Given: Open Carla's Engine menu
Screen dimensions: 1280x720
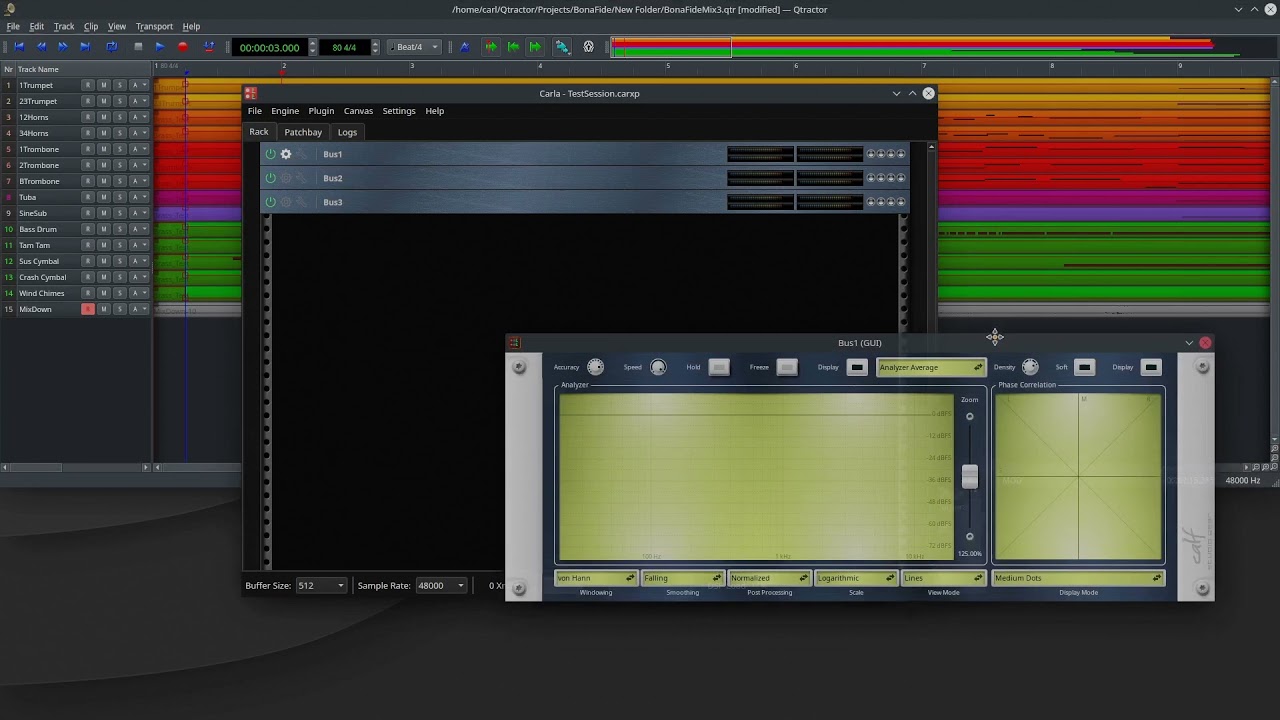Looking at the screenshot, I should point(285,111).
